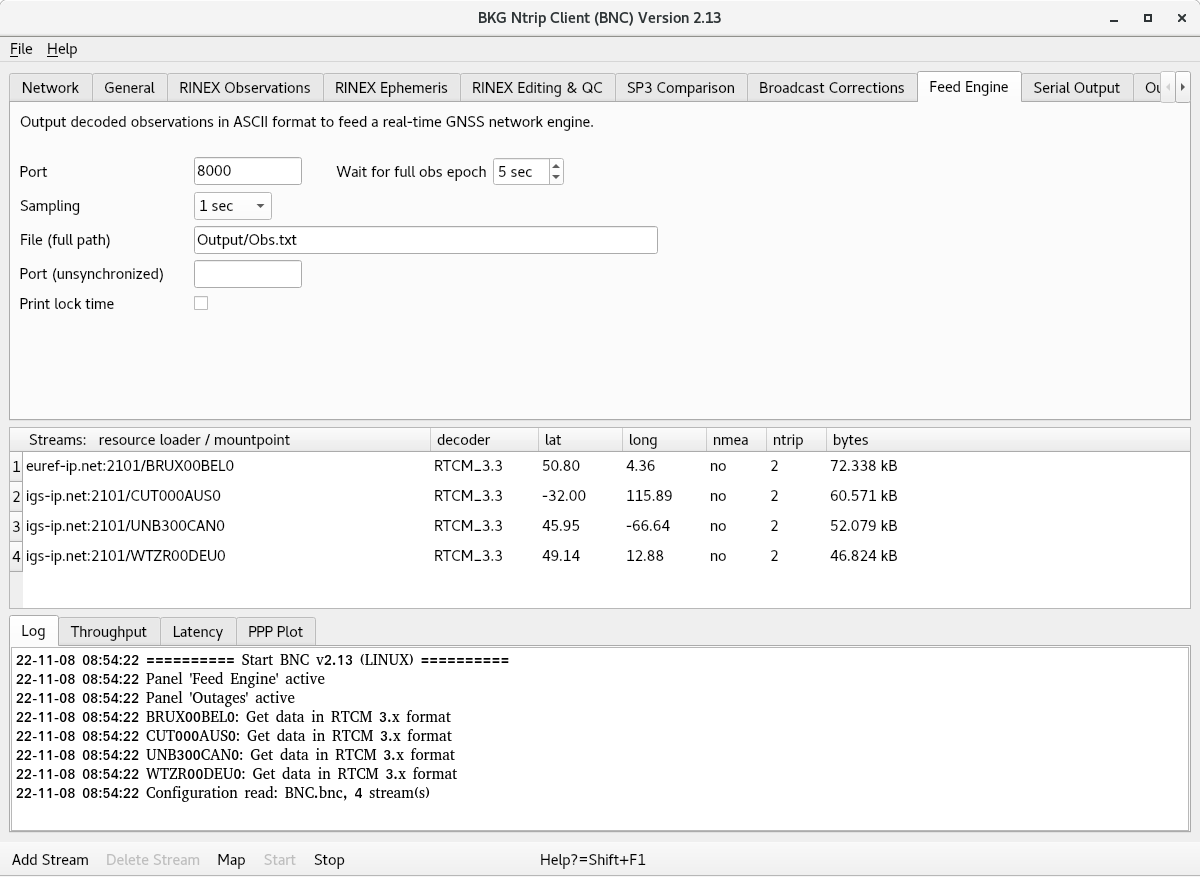The width and height of the screenshot is (1200, 877).
Task: Open the Map view
Action: pyautogui.click(x=231, y=860)
